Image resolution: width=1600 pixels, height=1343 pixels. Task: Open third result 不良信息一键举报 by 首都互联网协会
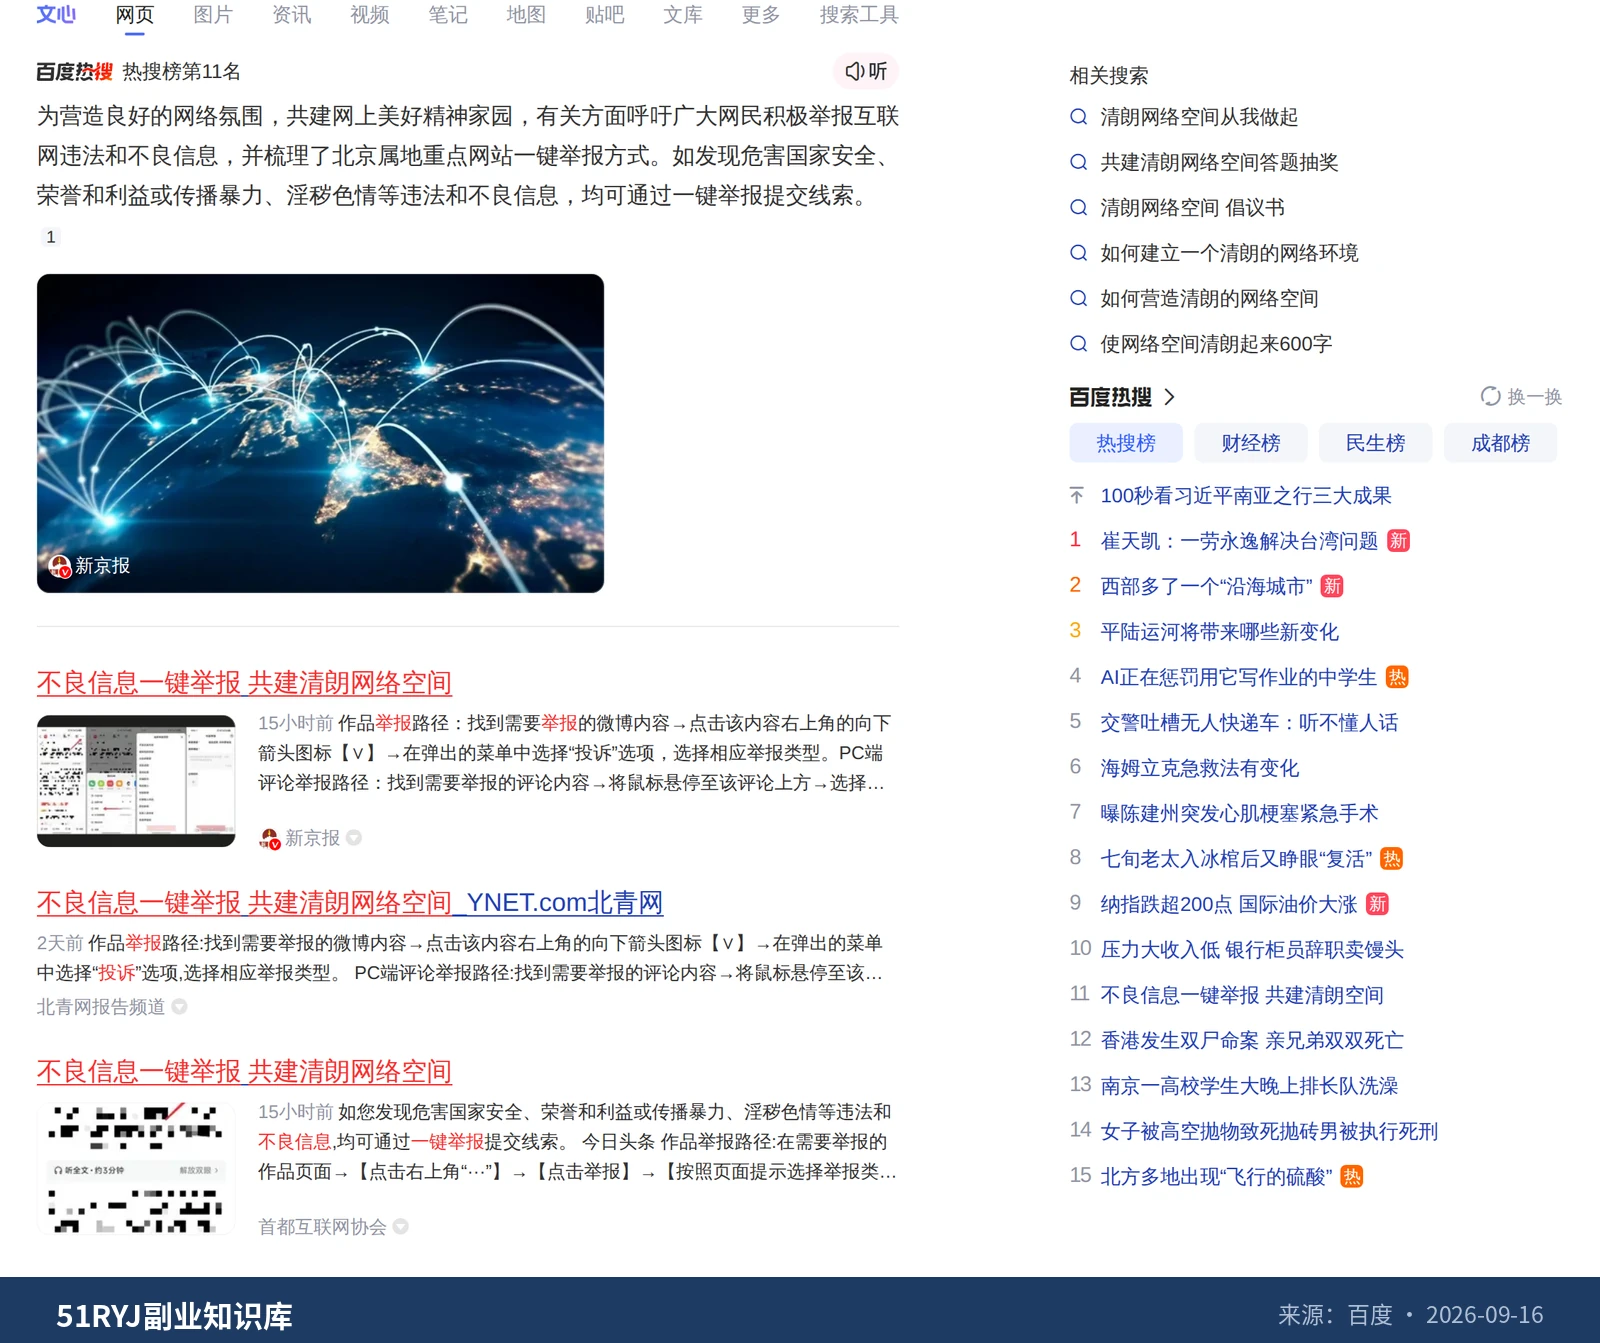[x=244, y=1072]
